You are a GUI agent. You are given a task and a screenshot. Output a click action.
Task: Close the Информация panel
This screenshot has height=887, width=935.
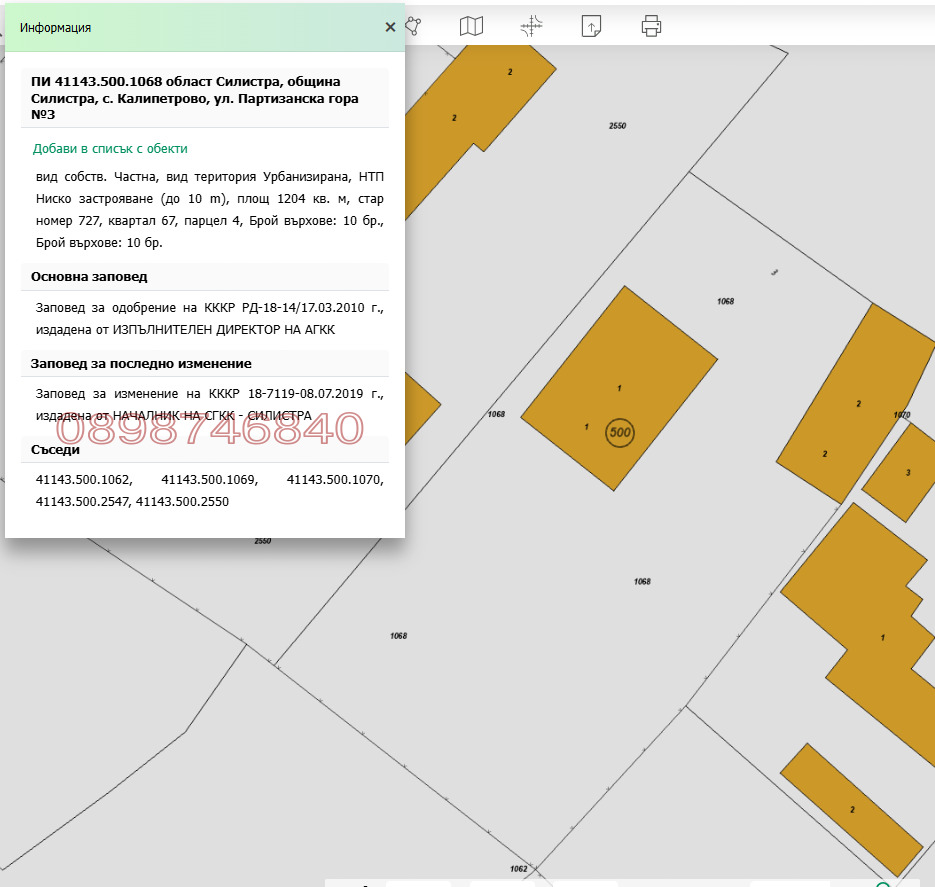(390, 27)
